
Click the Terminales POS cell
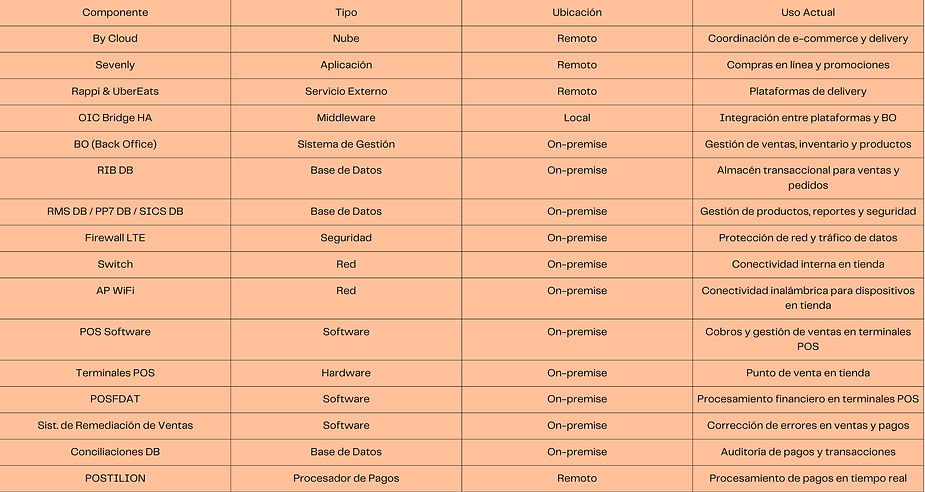(x=115, y=373)
